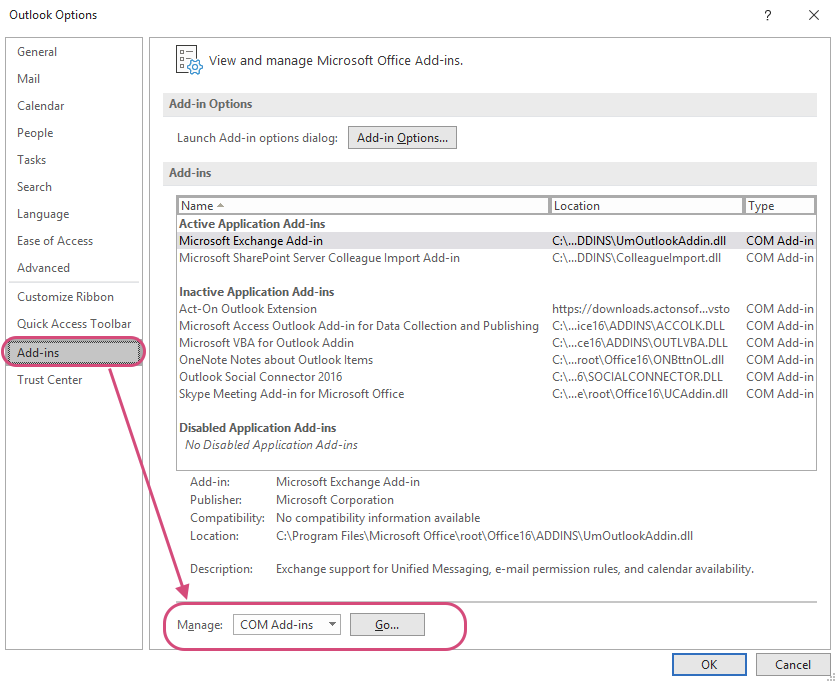Viewport: 837px width, 683px height.
Task: Select Add-ins in the sidebar
Action: 74,353
